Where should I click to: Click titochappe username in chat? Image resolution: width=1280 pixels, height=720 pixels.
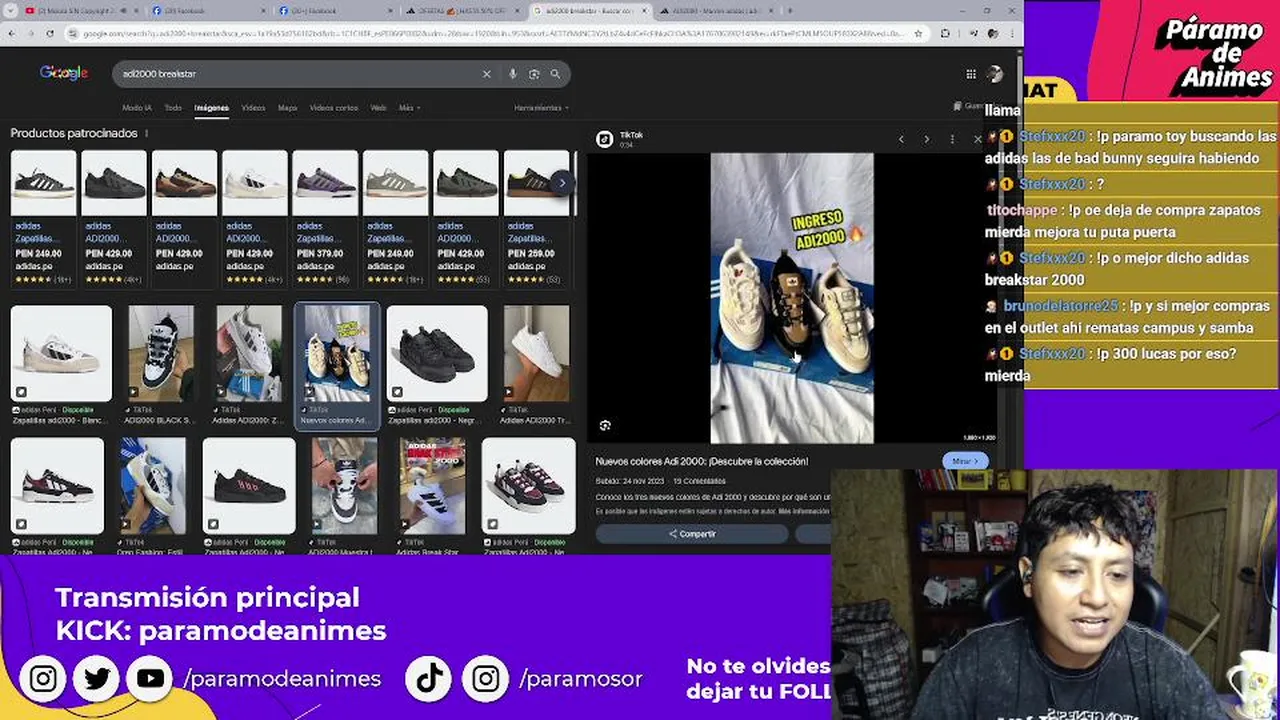point(1022,211)
